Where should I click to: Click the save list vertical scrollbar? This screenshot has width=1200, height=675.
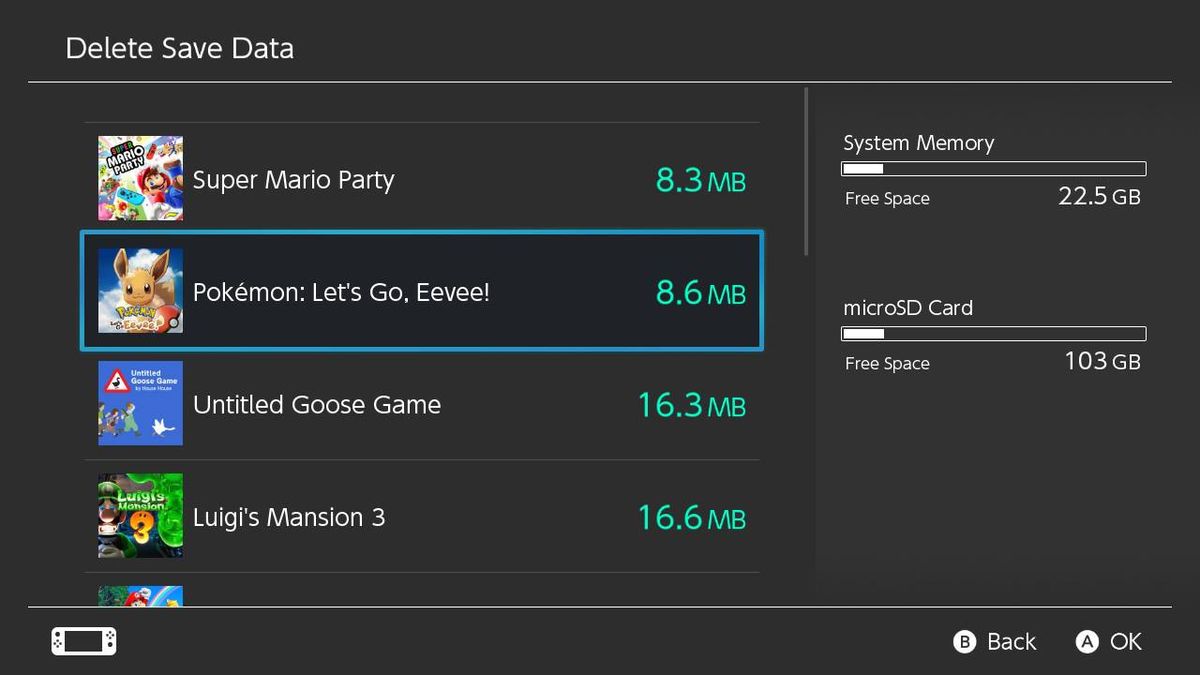[x=806, y=172]
